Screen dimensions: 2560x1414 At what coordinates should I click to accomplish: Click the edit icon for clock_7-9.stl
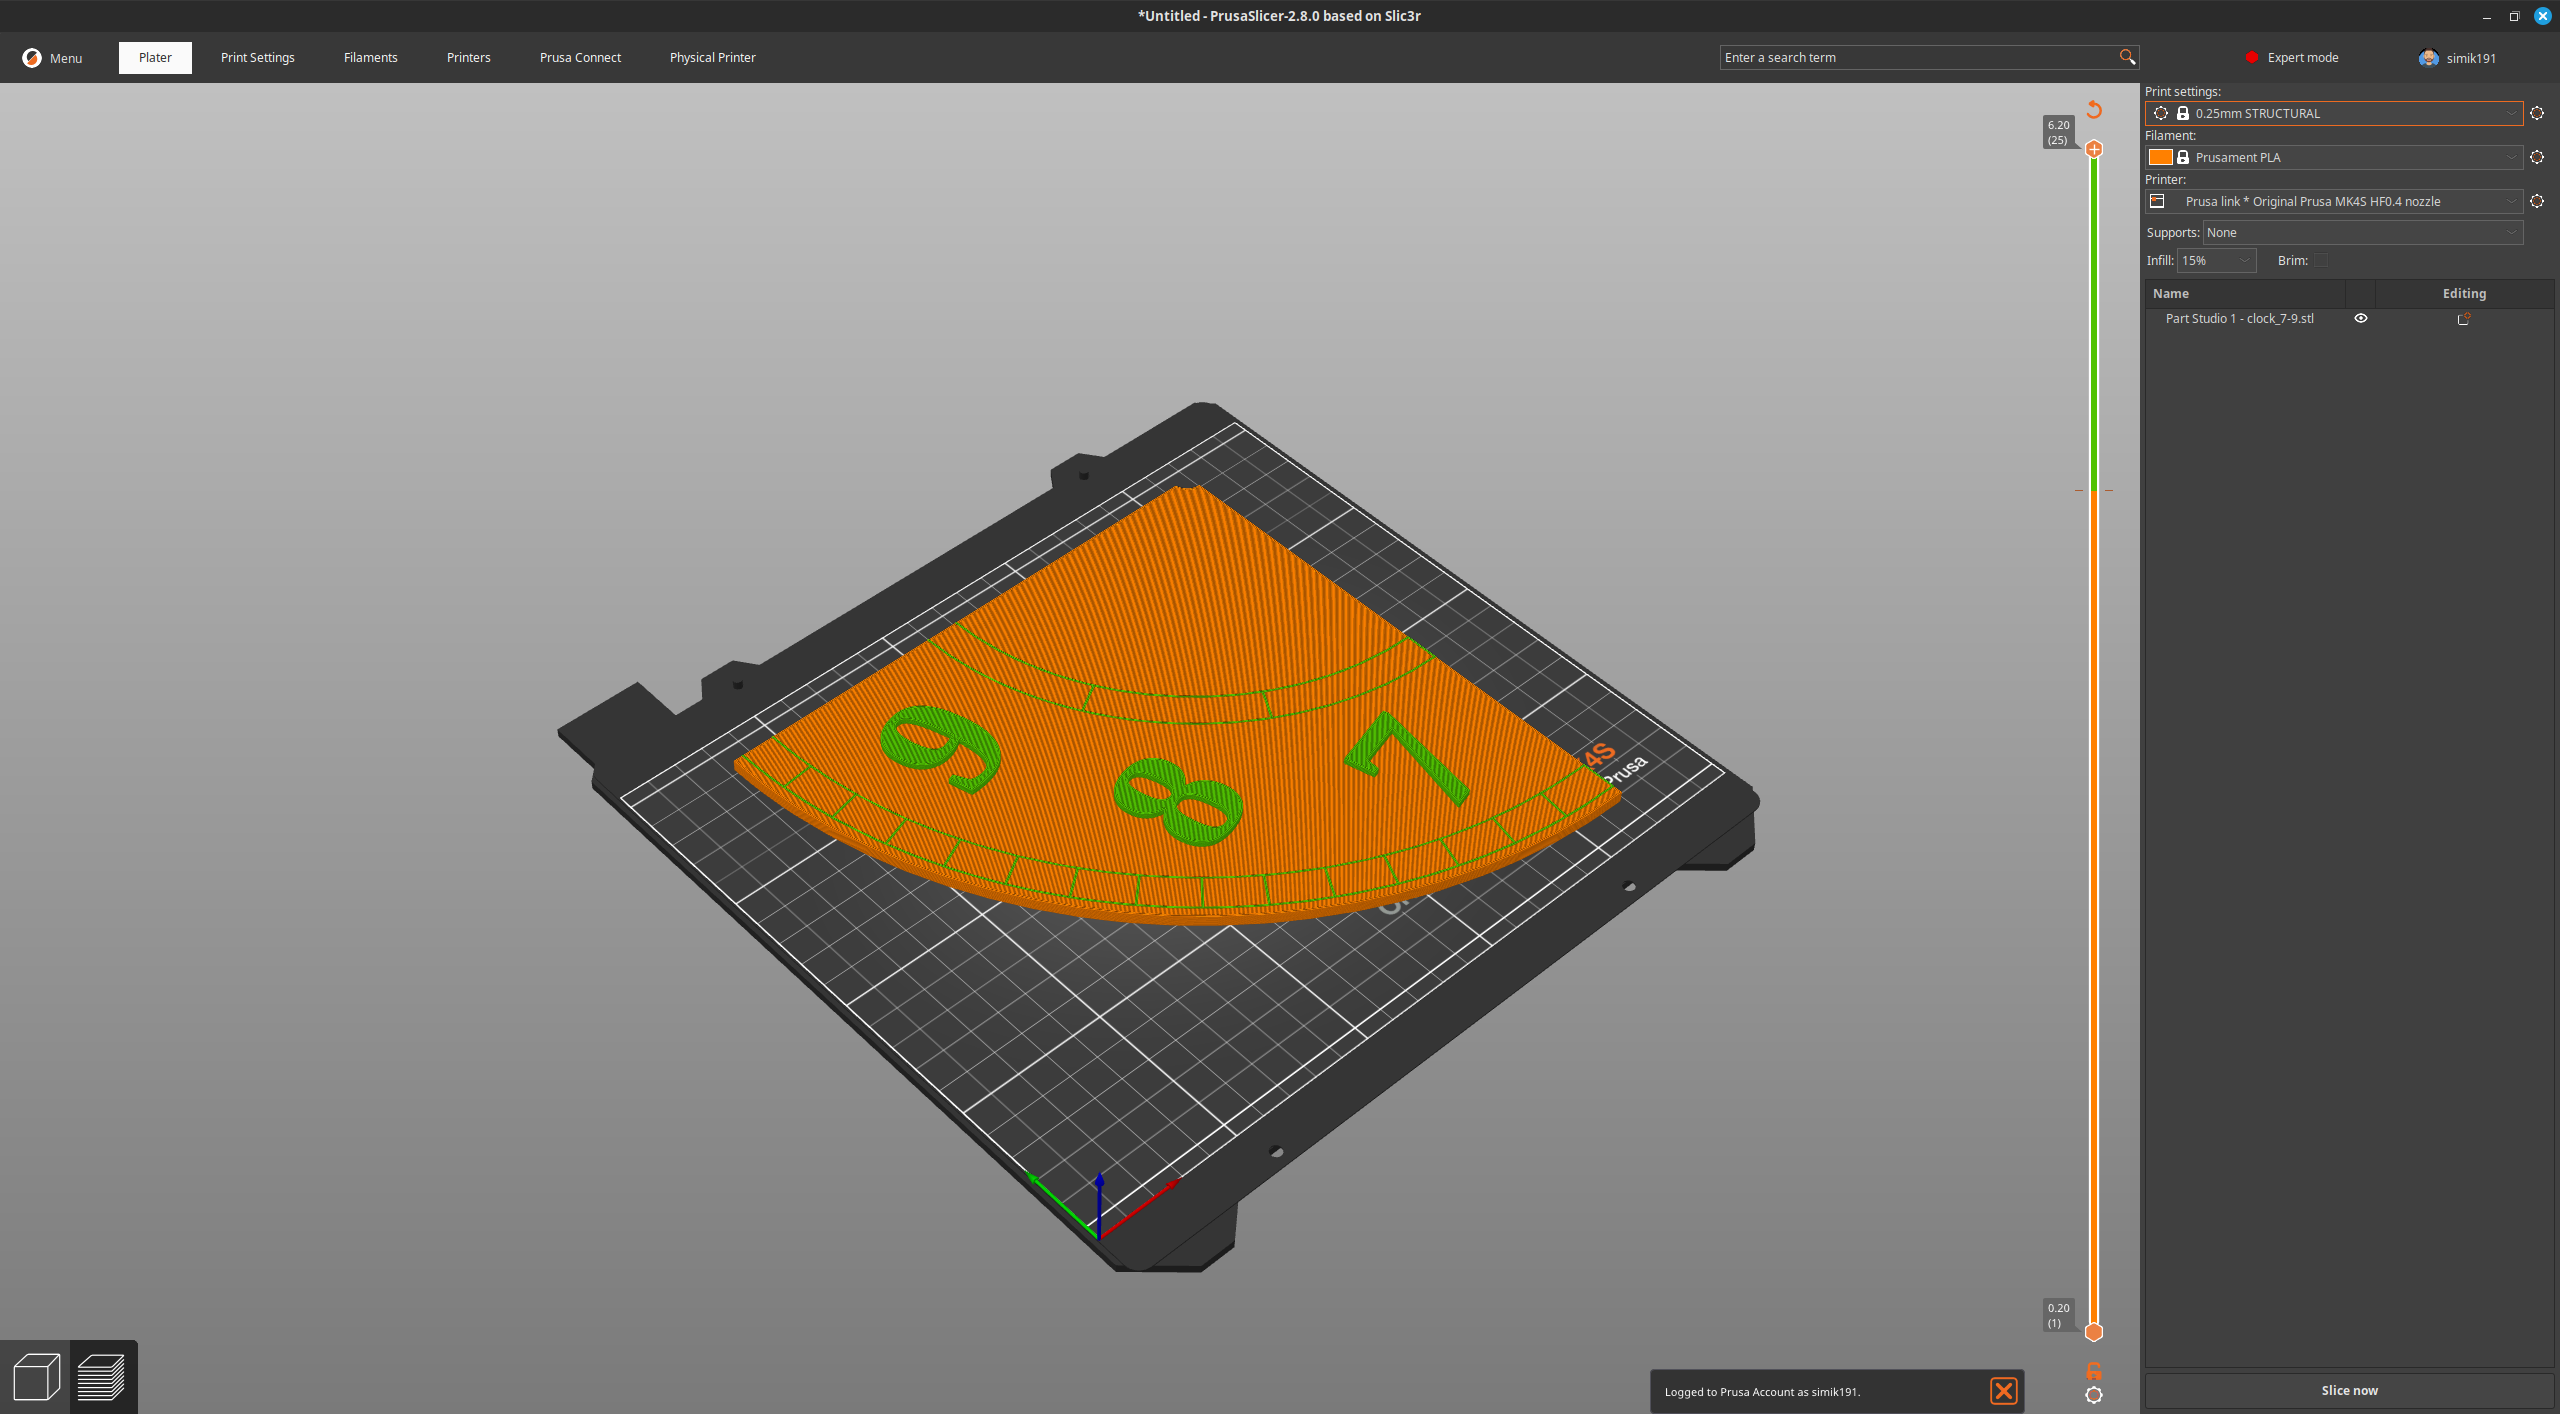tap(2464, 318)
